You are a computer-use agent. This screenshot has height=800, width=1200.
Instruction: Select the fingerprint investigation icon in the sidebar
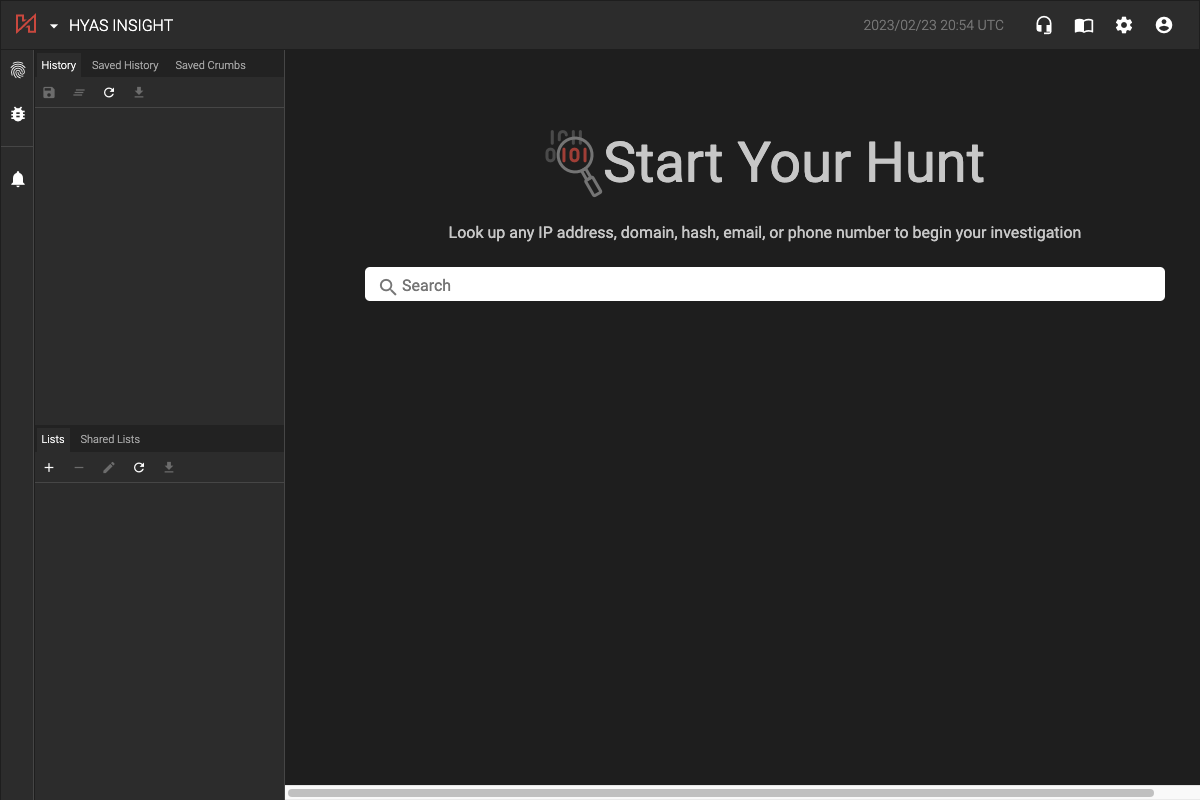pos(17,70)
